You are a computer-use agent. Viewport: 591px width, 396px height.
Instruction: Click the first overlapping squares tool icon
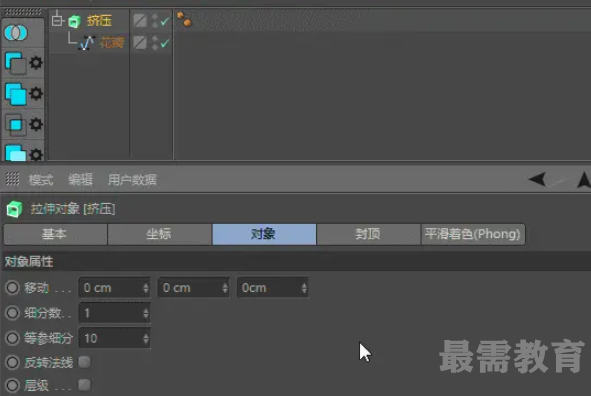click(15, 63)
